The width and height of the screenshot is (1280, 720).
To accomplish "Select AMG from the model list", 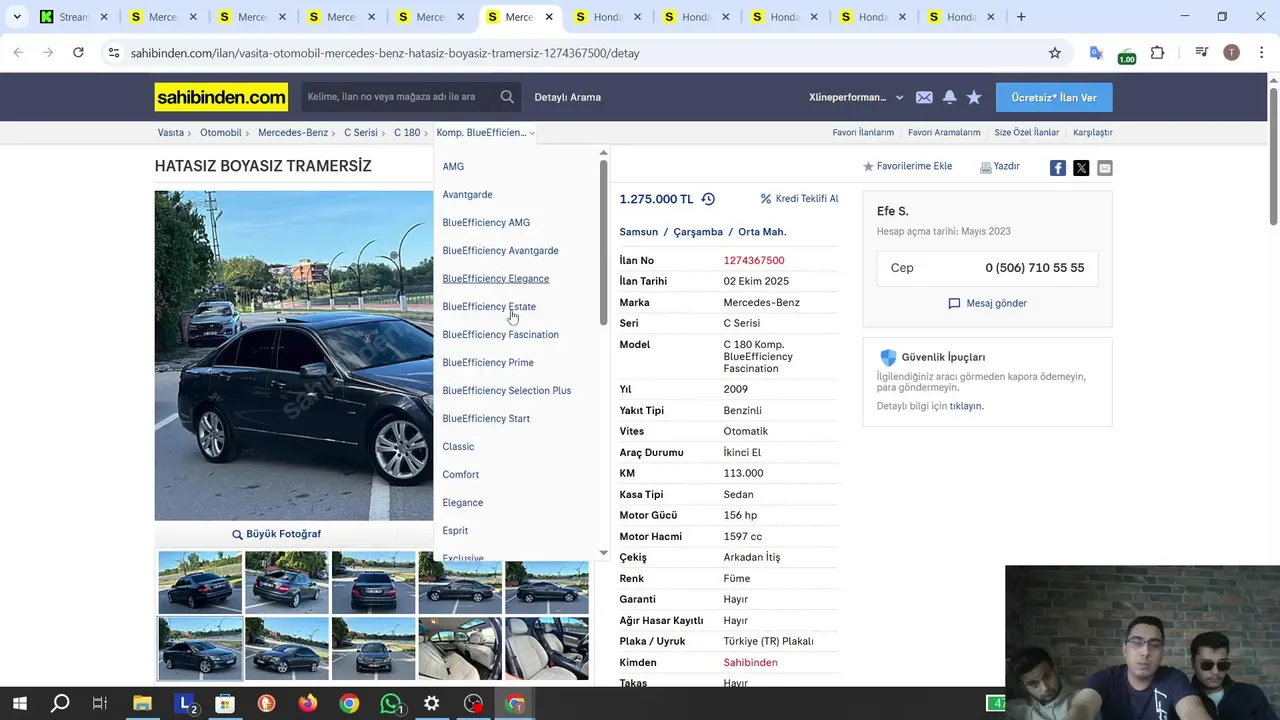I will click(x=453, y=167).
